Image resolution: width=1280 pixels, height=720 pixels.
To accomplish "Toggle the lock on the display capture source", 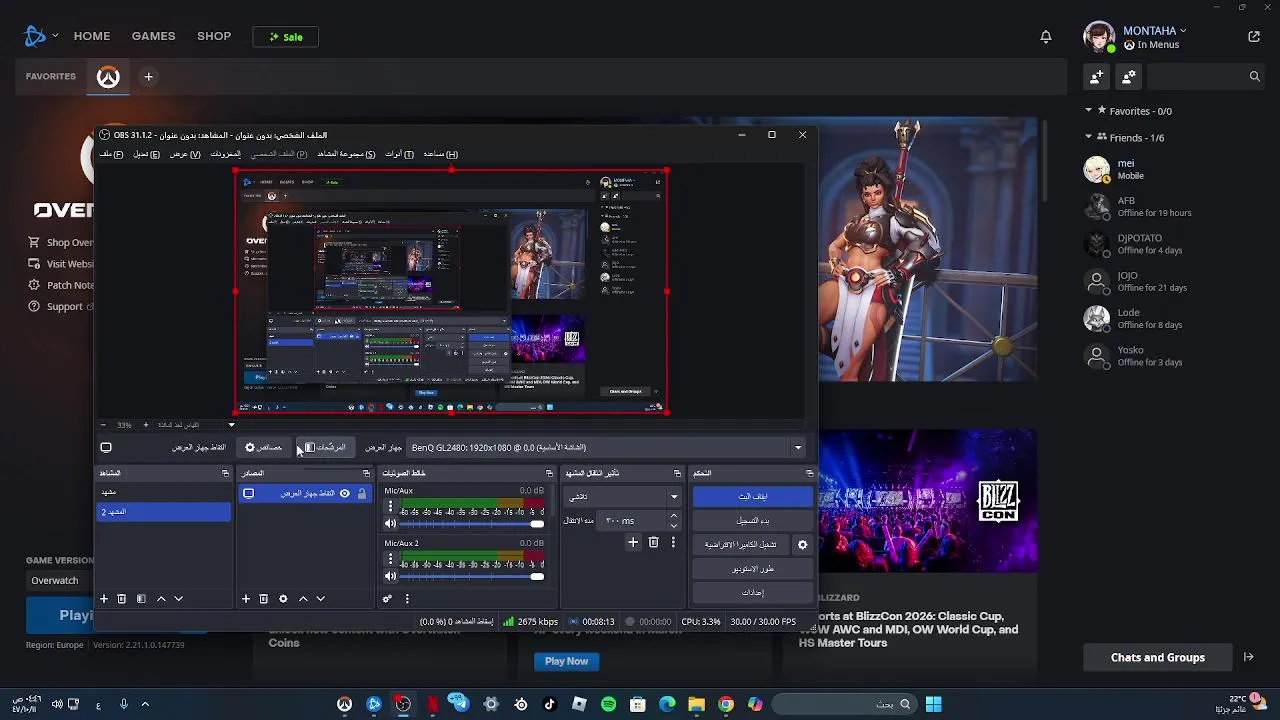I will 362,494.
